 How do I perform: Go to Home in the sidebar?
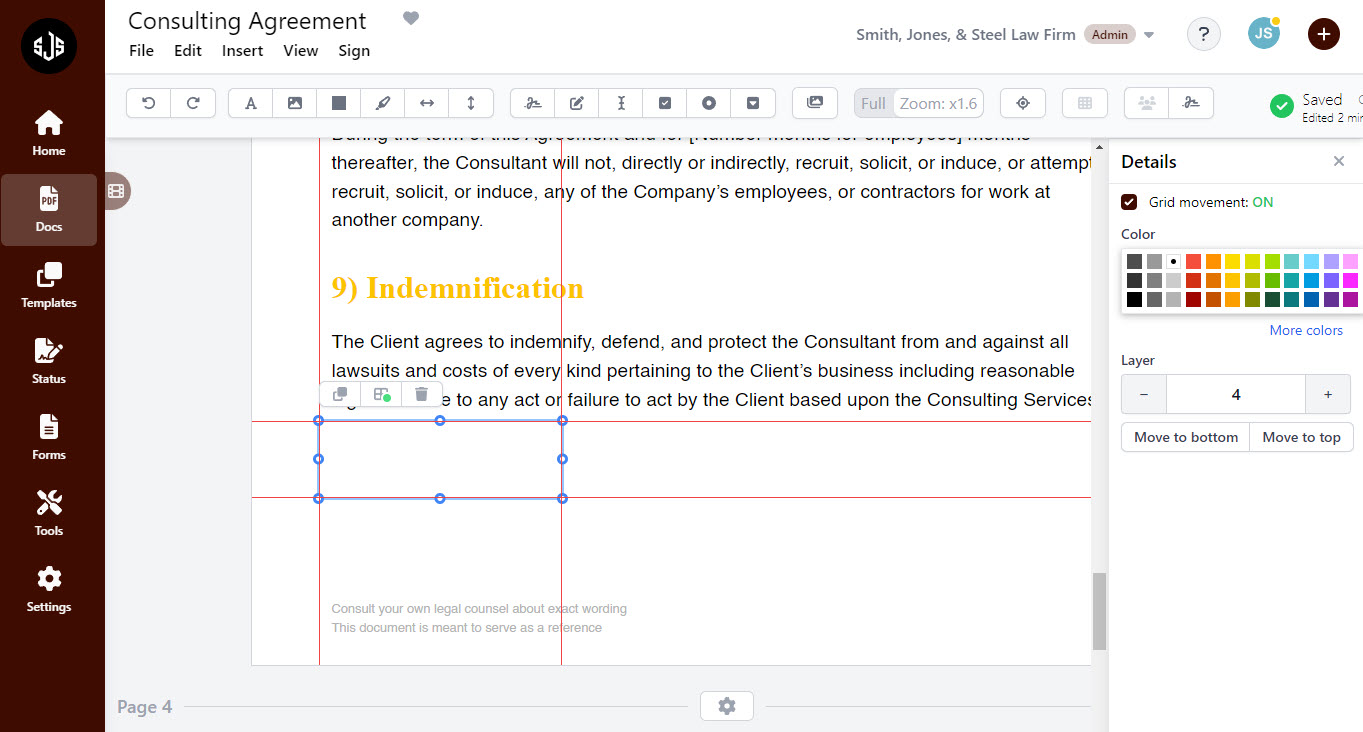49,134
